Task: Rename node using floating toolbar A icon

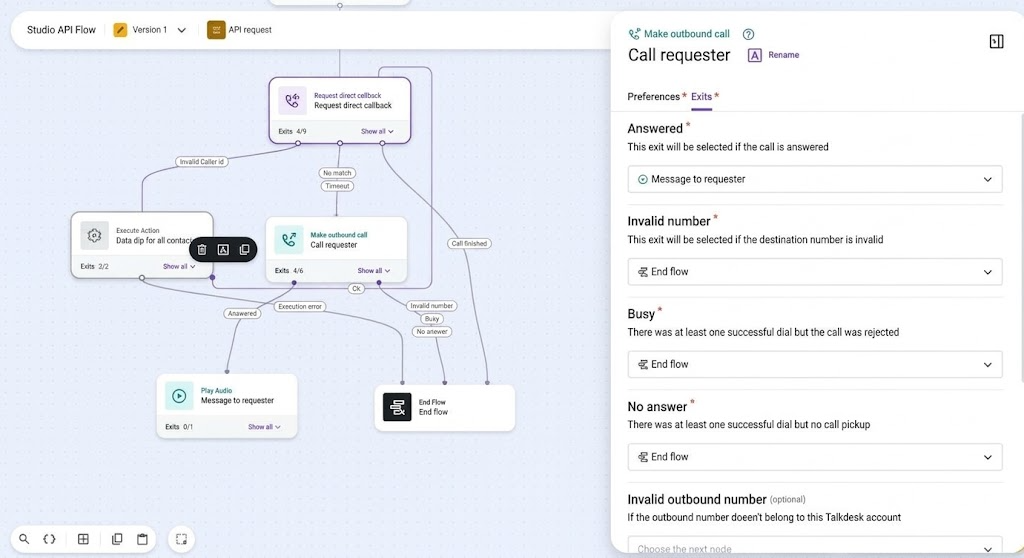Action: point(223,250)
